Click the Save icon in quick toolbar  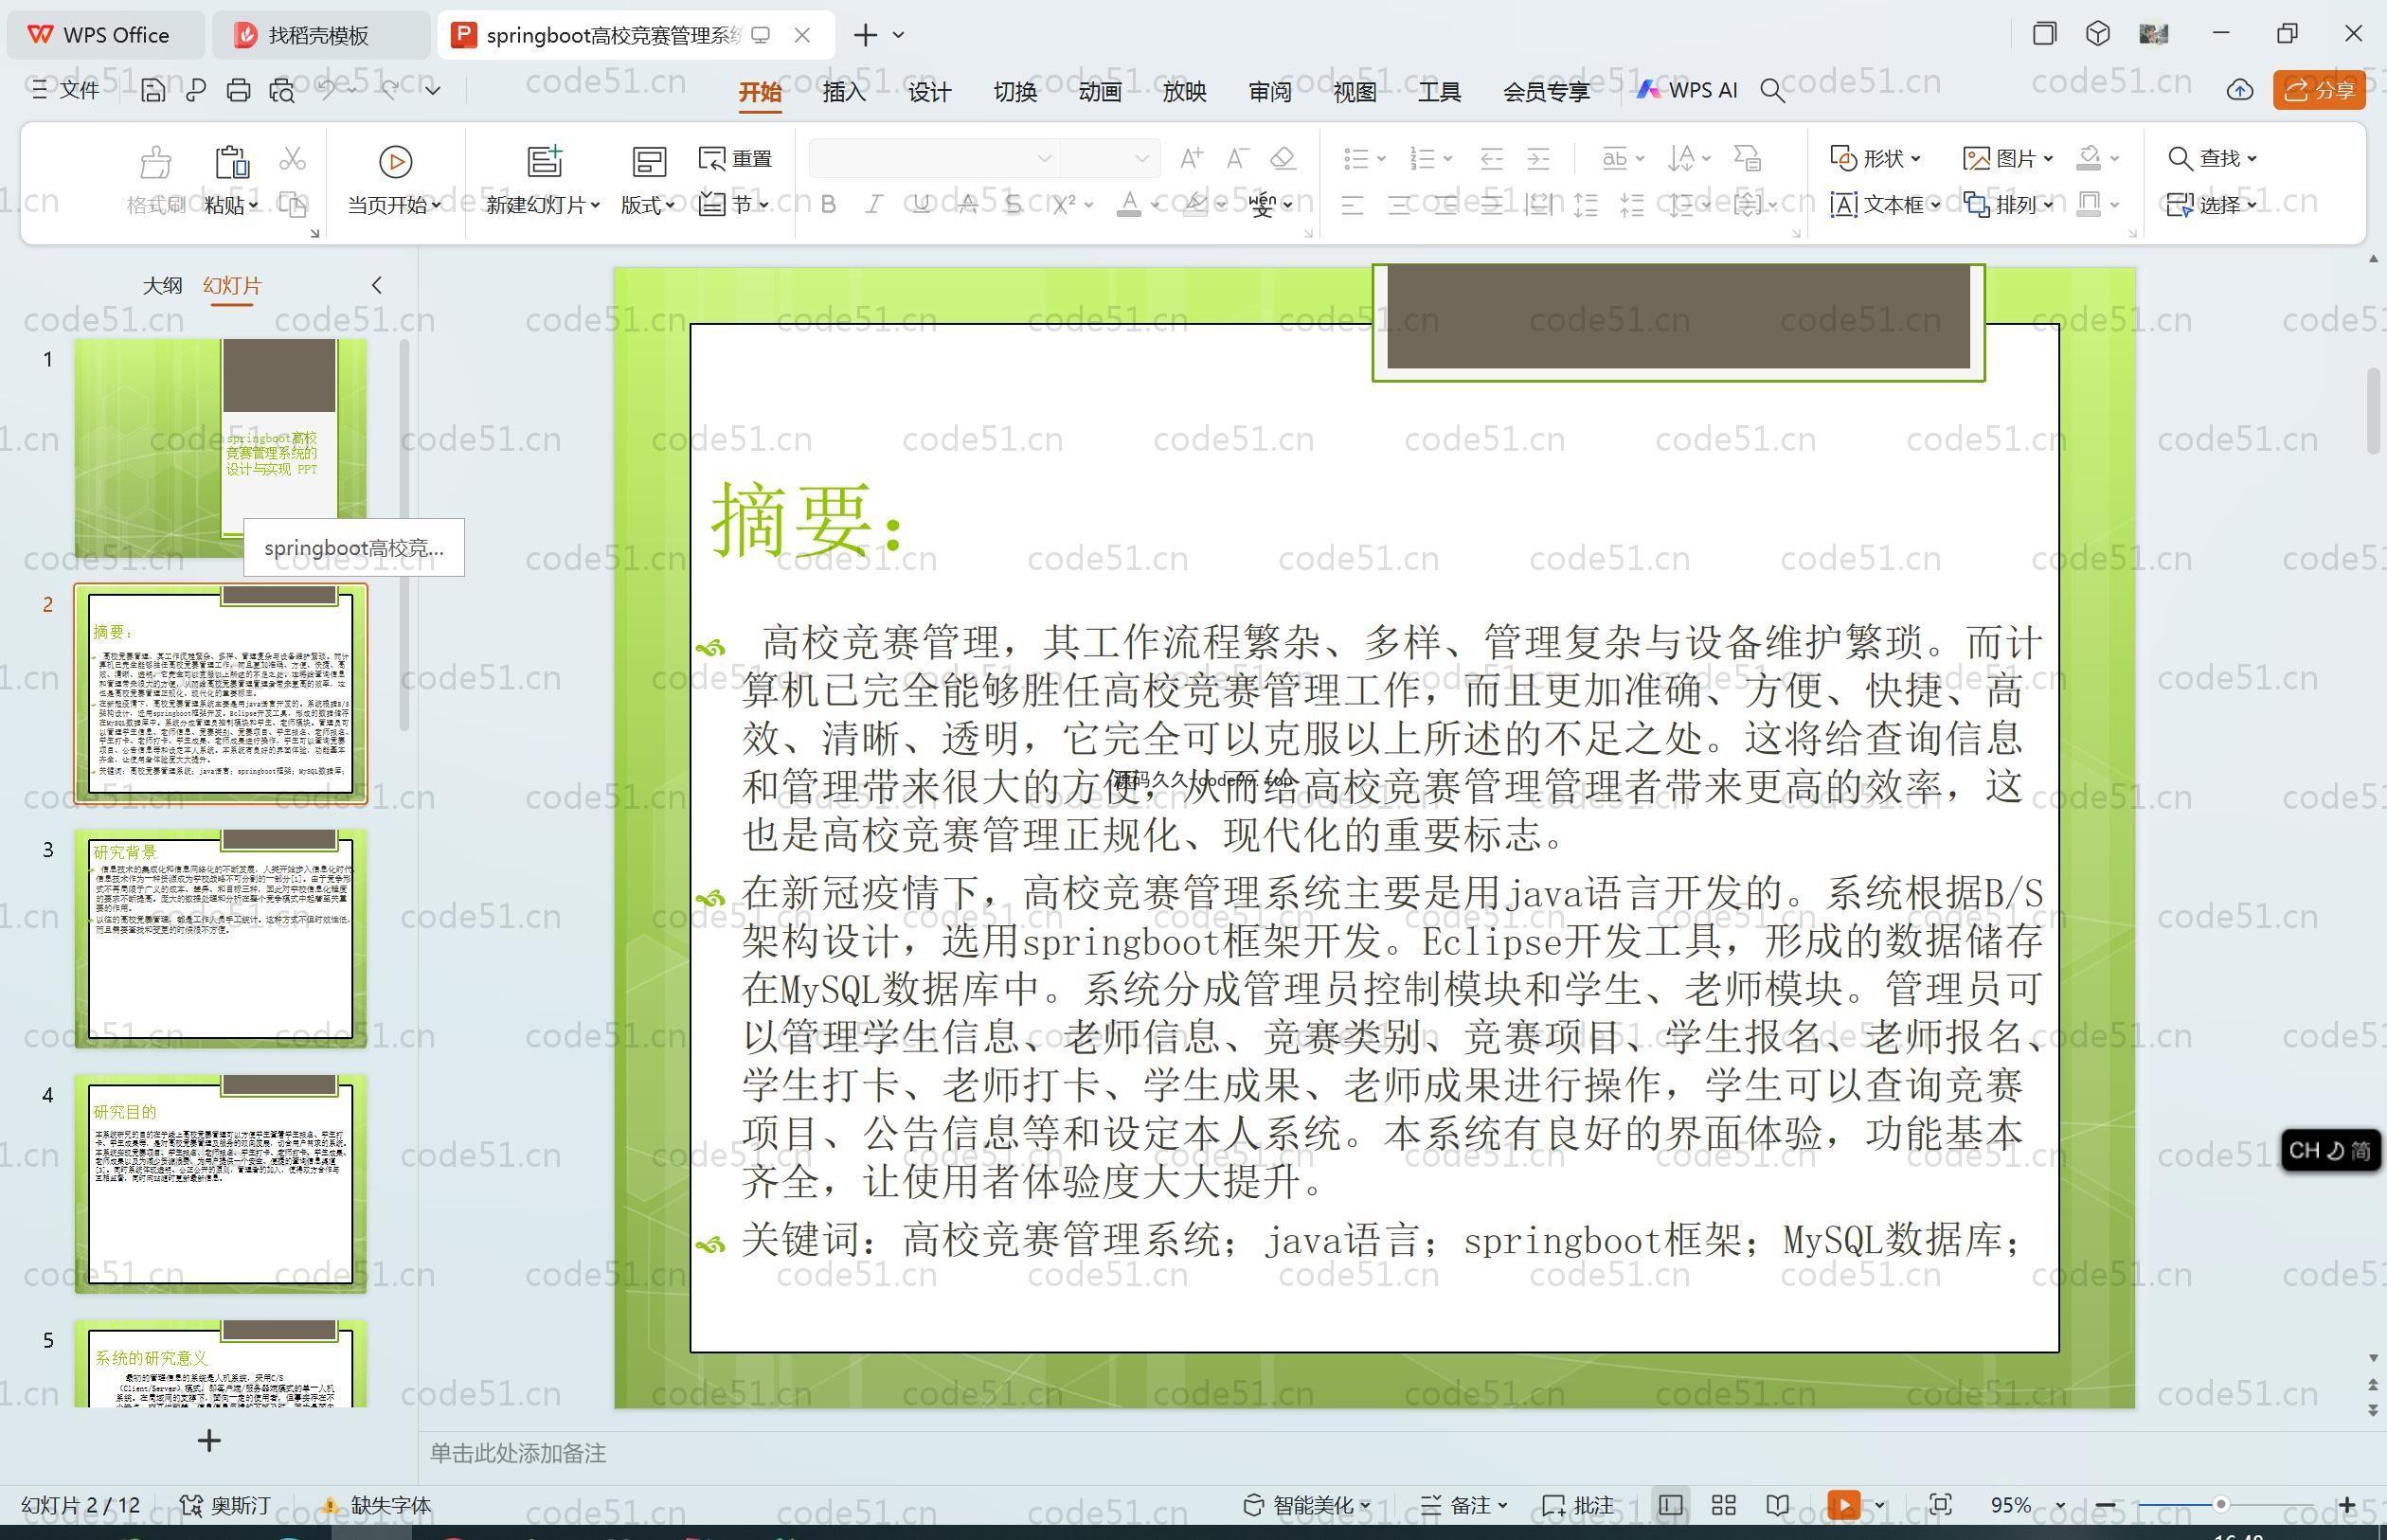153,91
